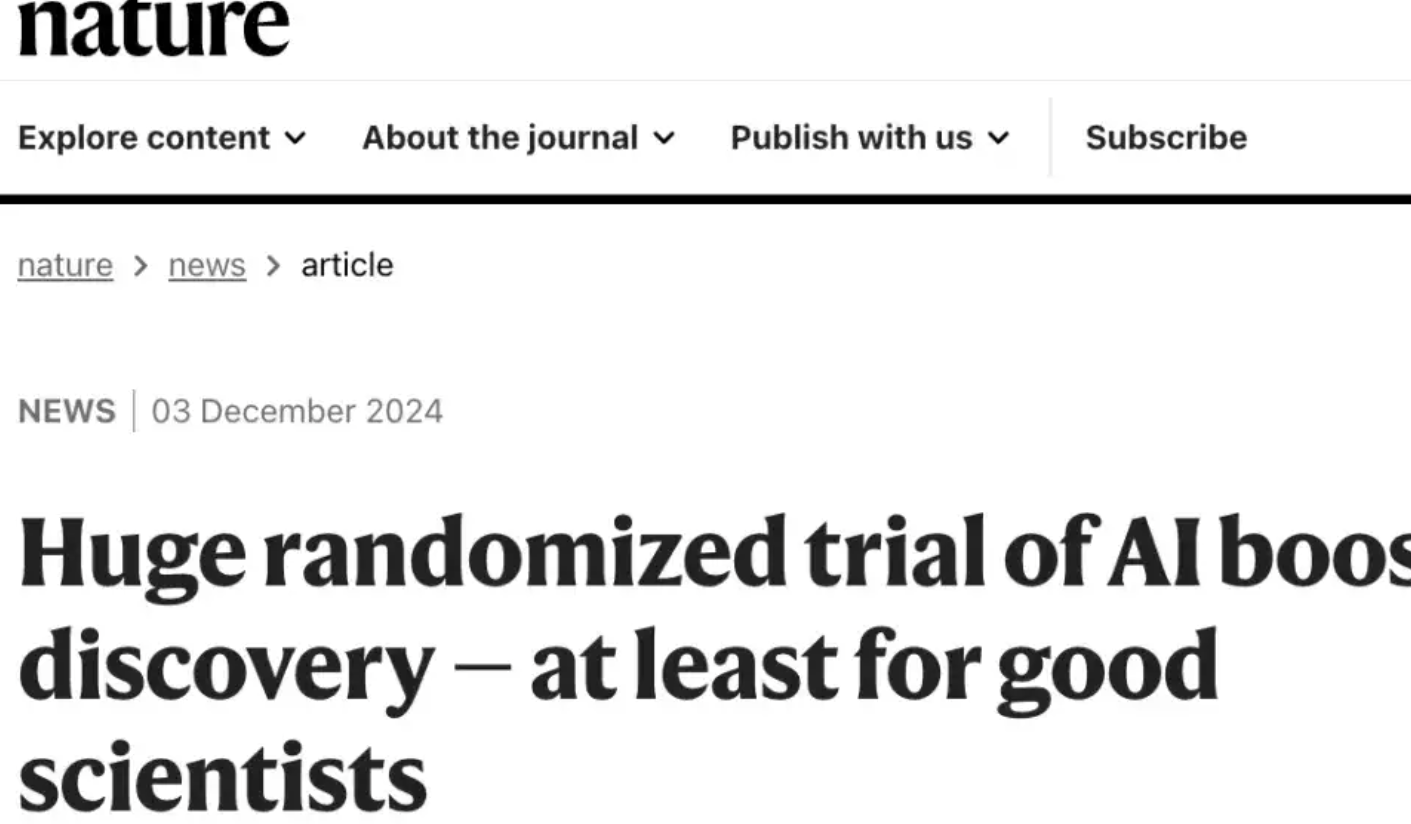
Task: Open the Explore content menu label
Action: click(x=144, y=138)
